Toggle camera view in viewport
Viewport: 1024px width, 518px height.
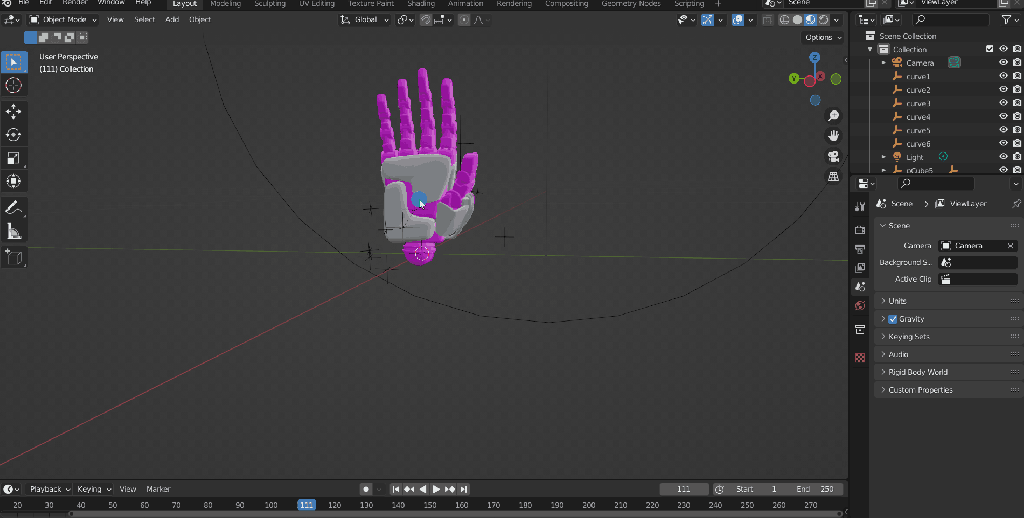click(833, 157)
